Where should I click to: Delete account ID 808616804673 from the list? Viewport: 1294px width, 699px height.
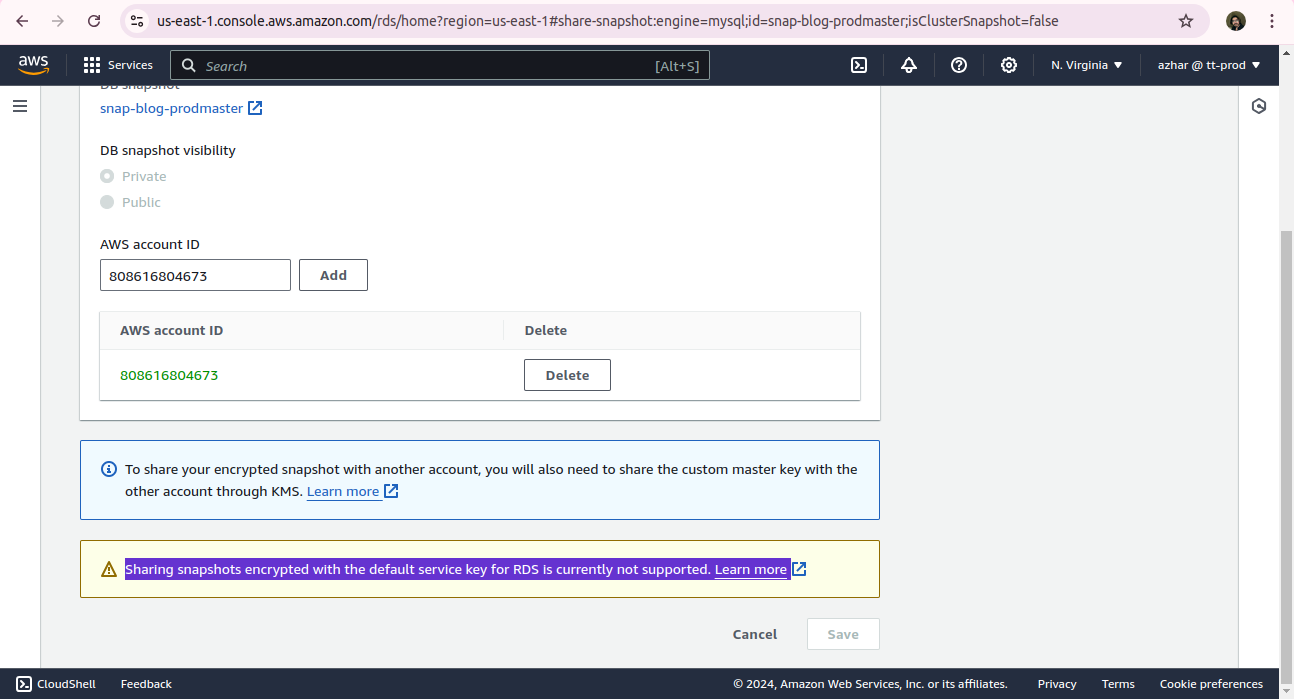point(567,375)
